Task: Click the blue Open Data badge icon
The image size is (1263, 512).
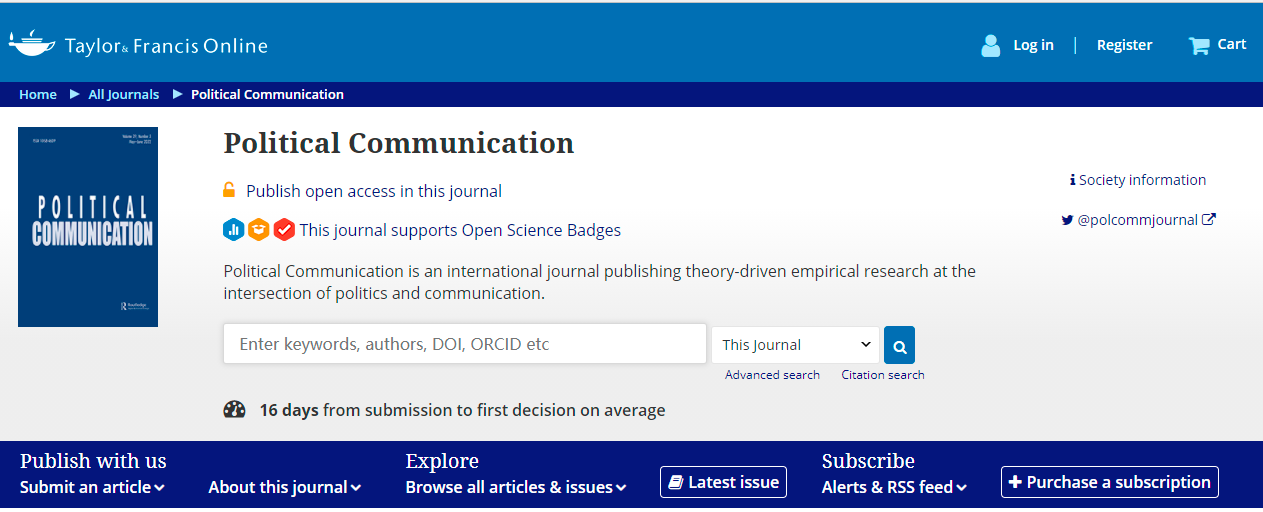Action: pos(233,230)
